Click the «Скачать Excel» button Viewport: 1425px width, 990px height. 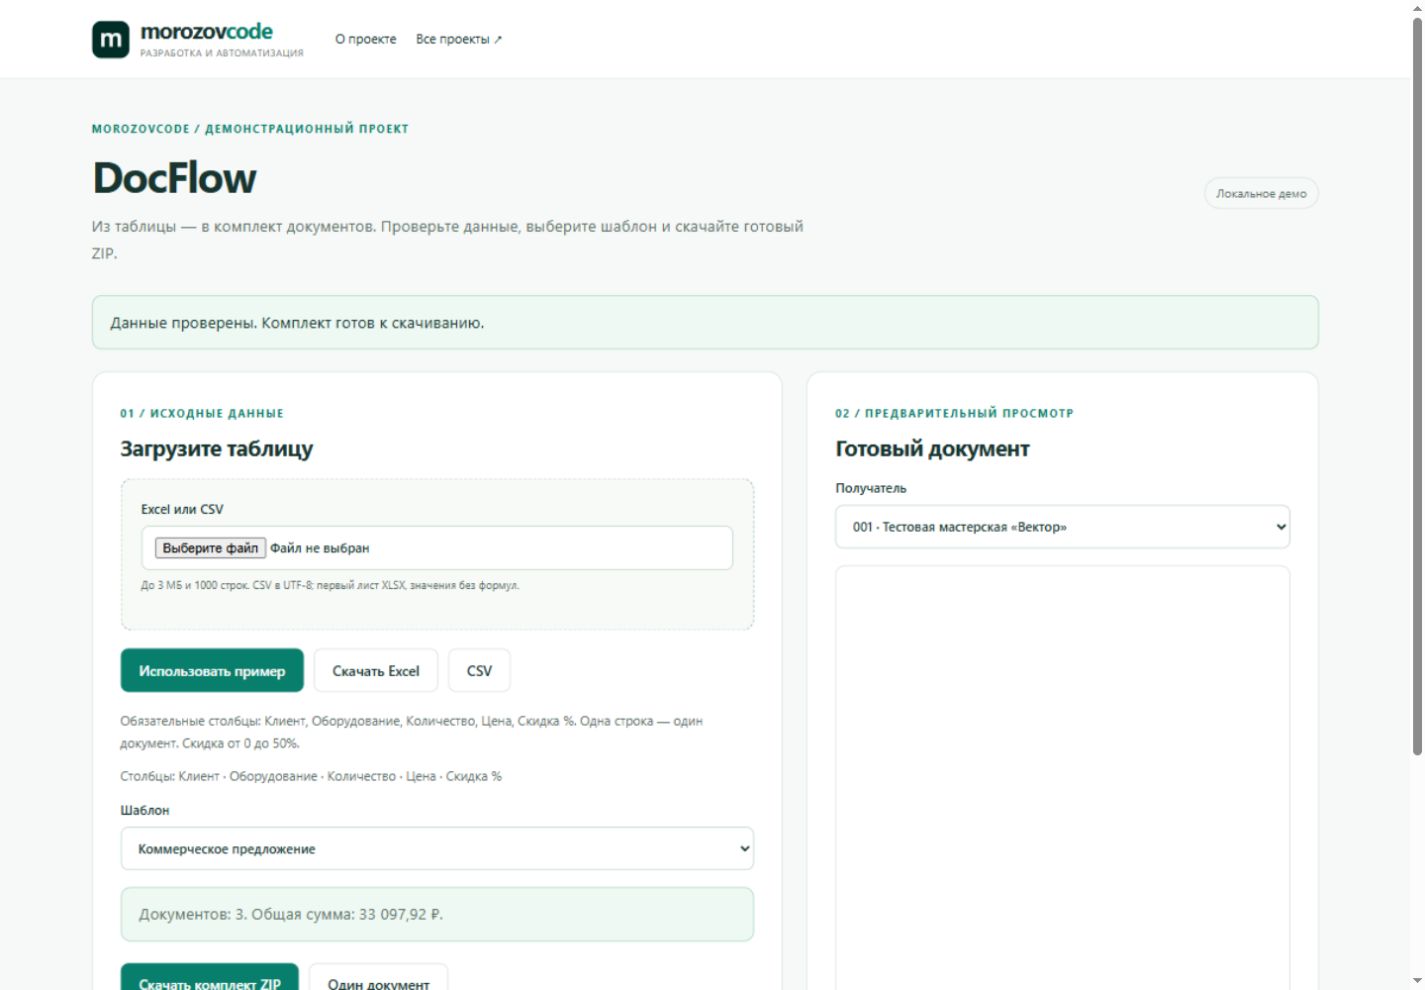click(376, 671)
